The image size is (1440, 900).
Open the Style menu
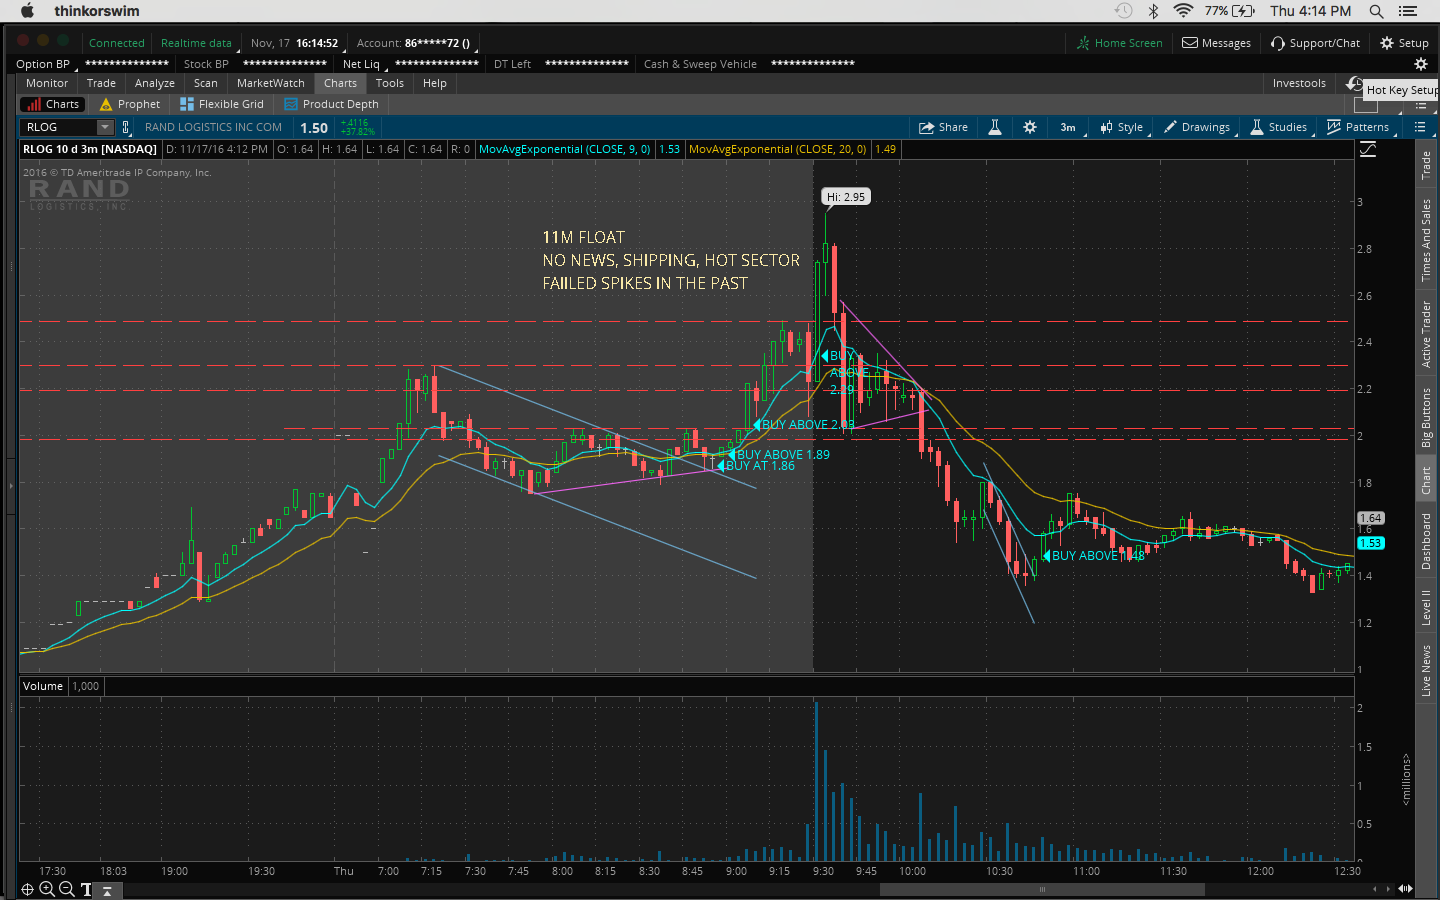click(x=1122, y=127)
